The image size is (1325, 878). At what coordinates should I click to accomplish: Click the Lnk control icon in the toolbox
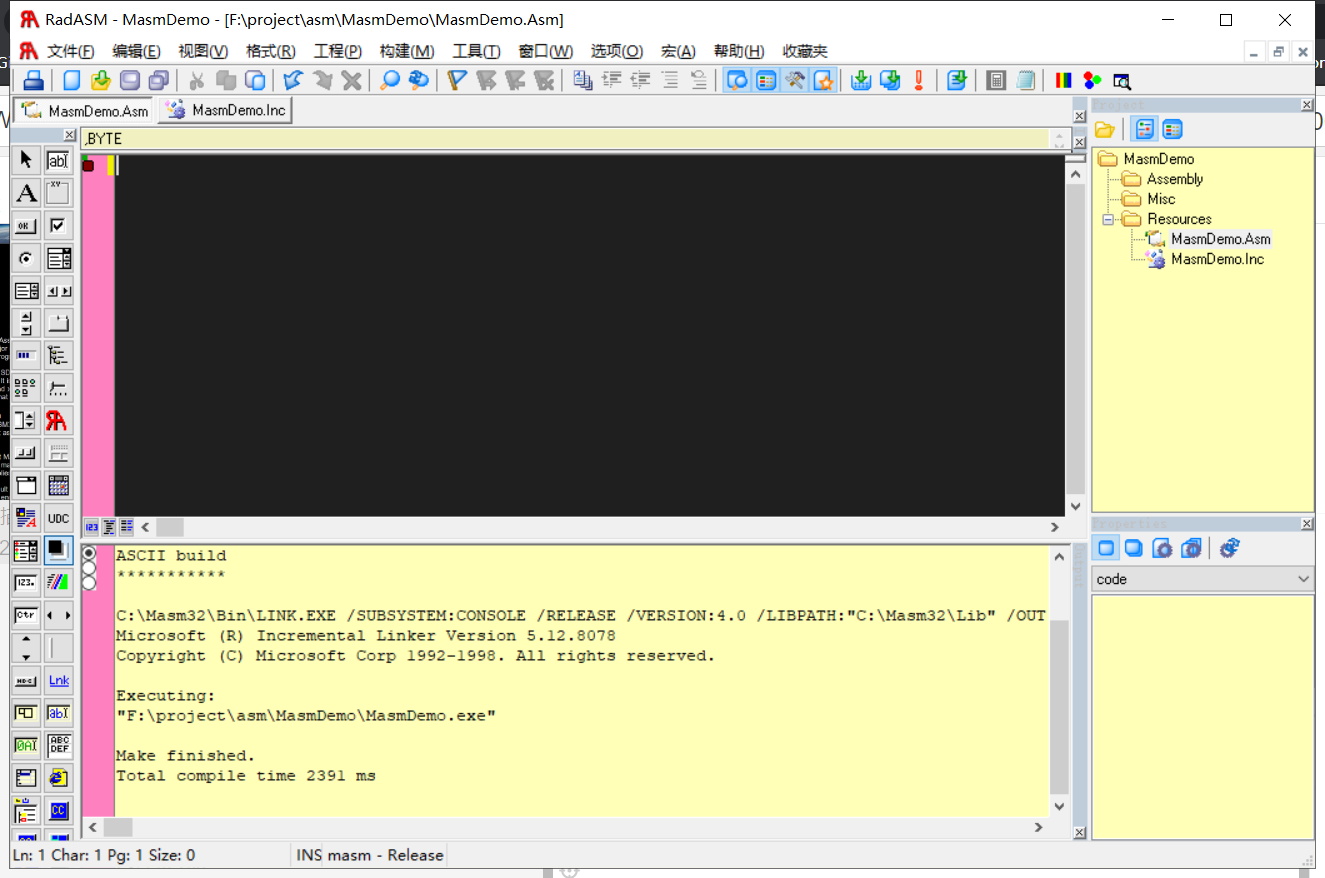(x=58, y=680)
